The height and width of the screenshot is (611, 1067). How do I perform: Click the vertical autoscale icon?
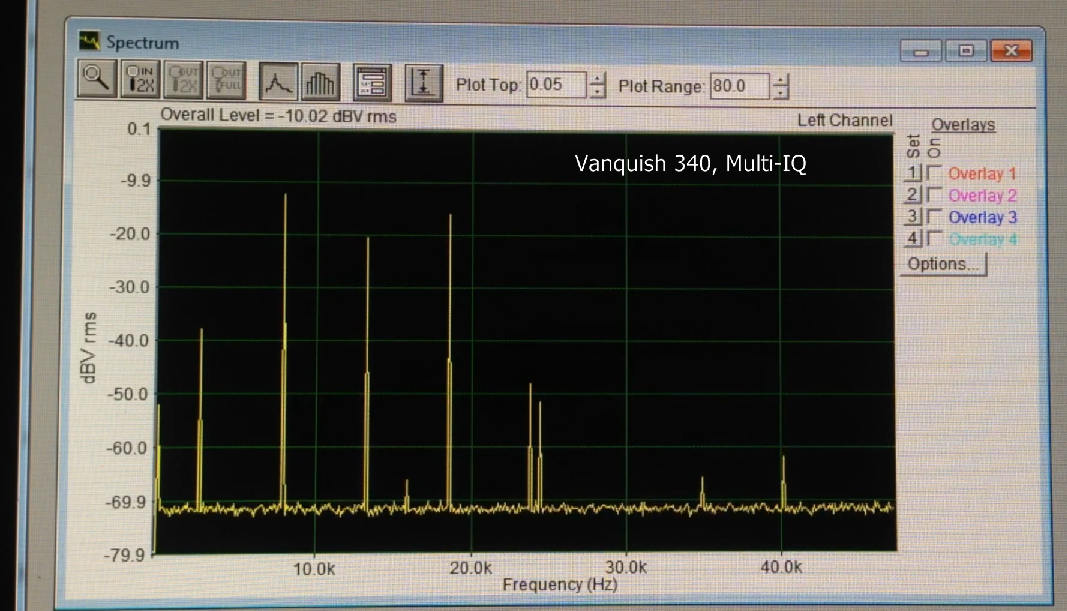tap(423, 83)
